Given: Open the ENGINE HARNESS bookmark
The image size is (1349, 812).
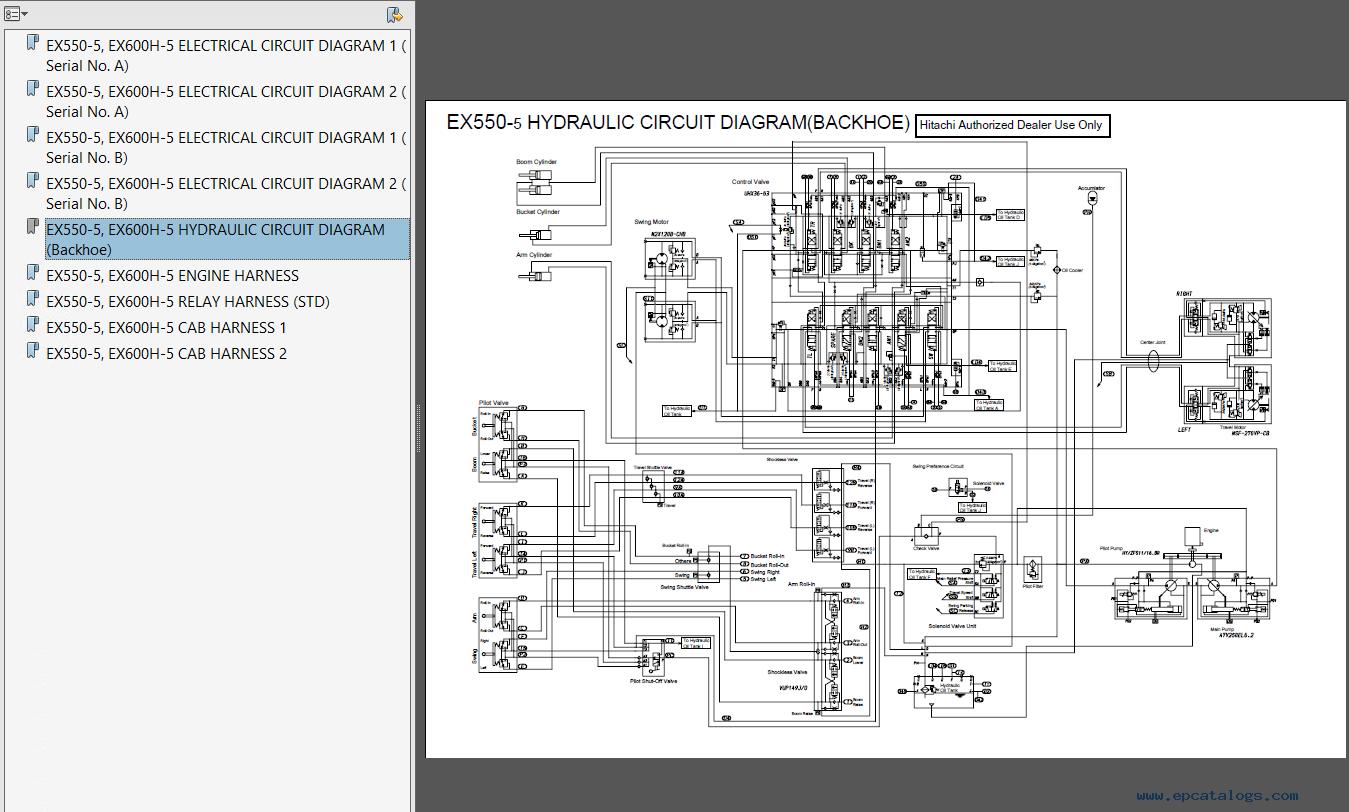Looking at the screenshot, I should [172, 275].
